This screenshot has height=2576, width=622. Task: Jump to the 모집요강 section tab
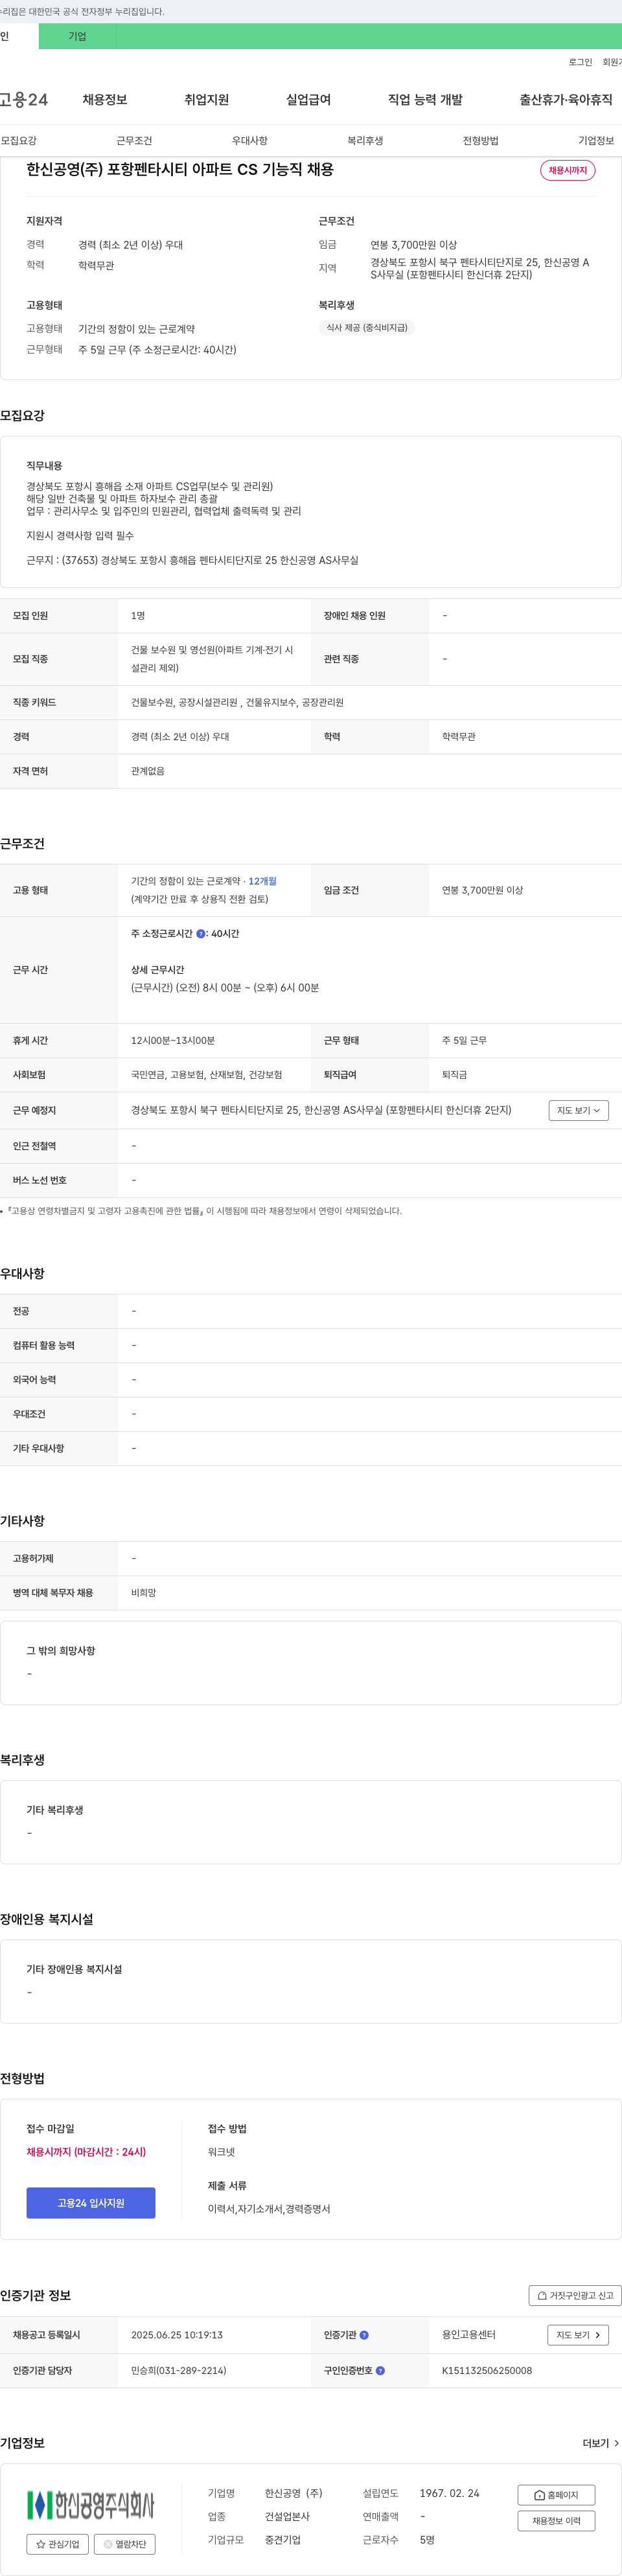[19, 141]
